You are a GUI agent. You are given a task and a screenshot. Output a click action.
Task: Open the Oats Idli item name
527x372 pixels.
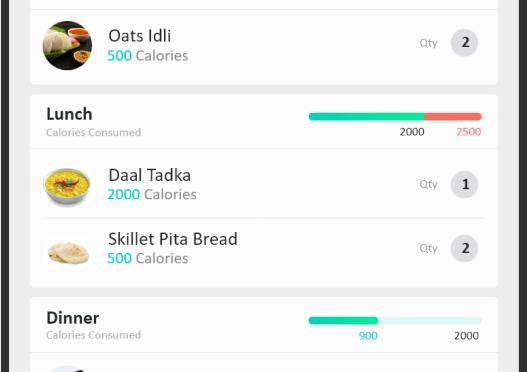click(140, 36)
